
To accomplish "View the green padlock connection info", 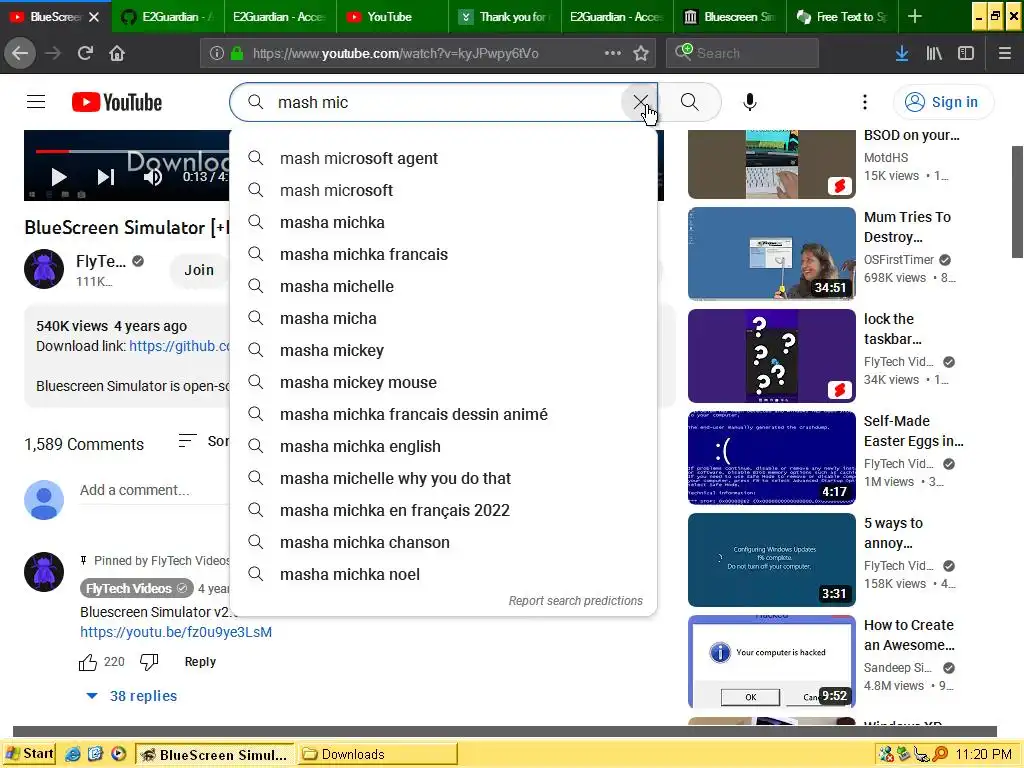I will 237,54.
